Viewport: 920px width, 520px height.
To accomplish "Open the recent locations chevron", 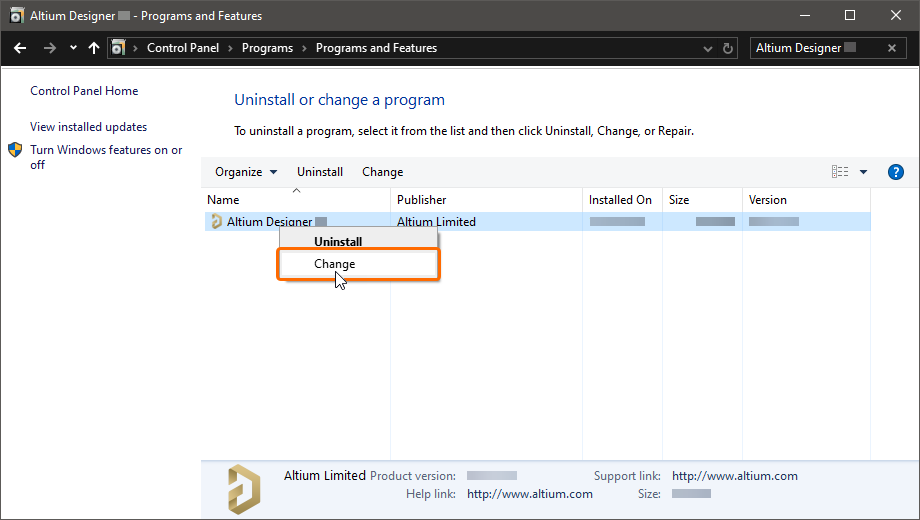I will coord(73,48).
